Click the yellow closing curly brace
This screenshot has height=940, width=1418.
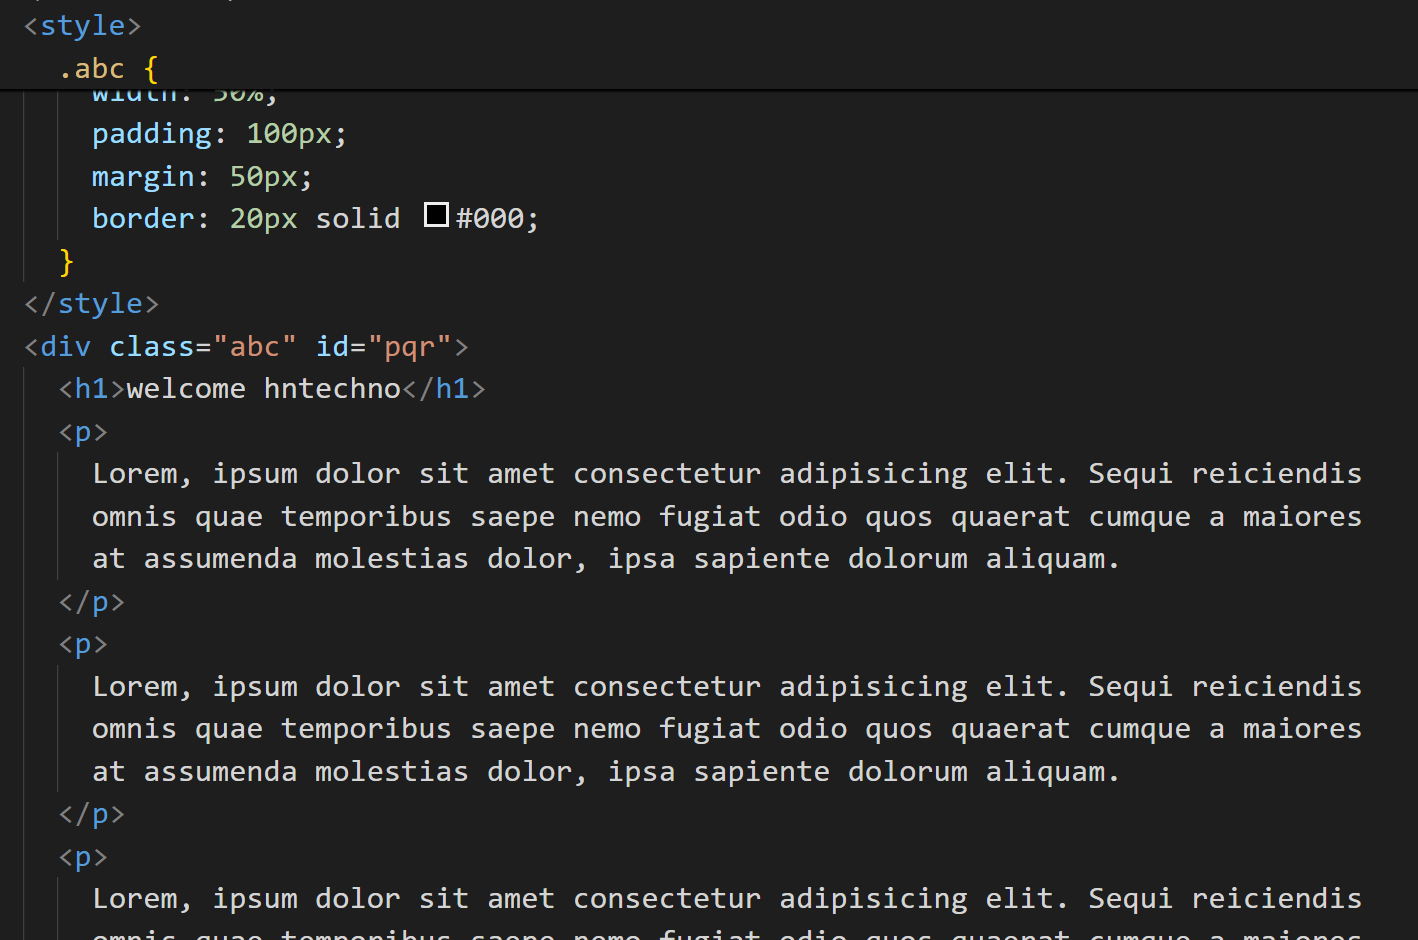[x=67, y=262]
